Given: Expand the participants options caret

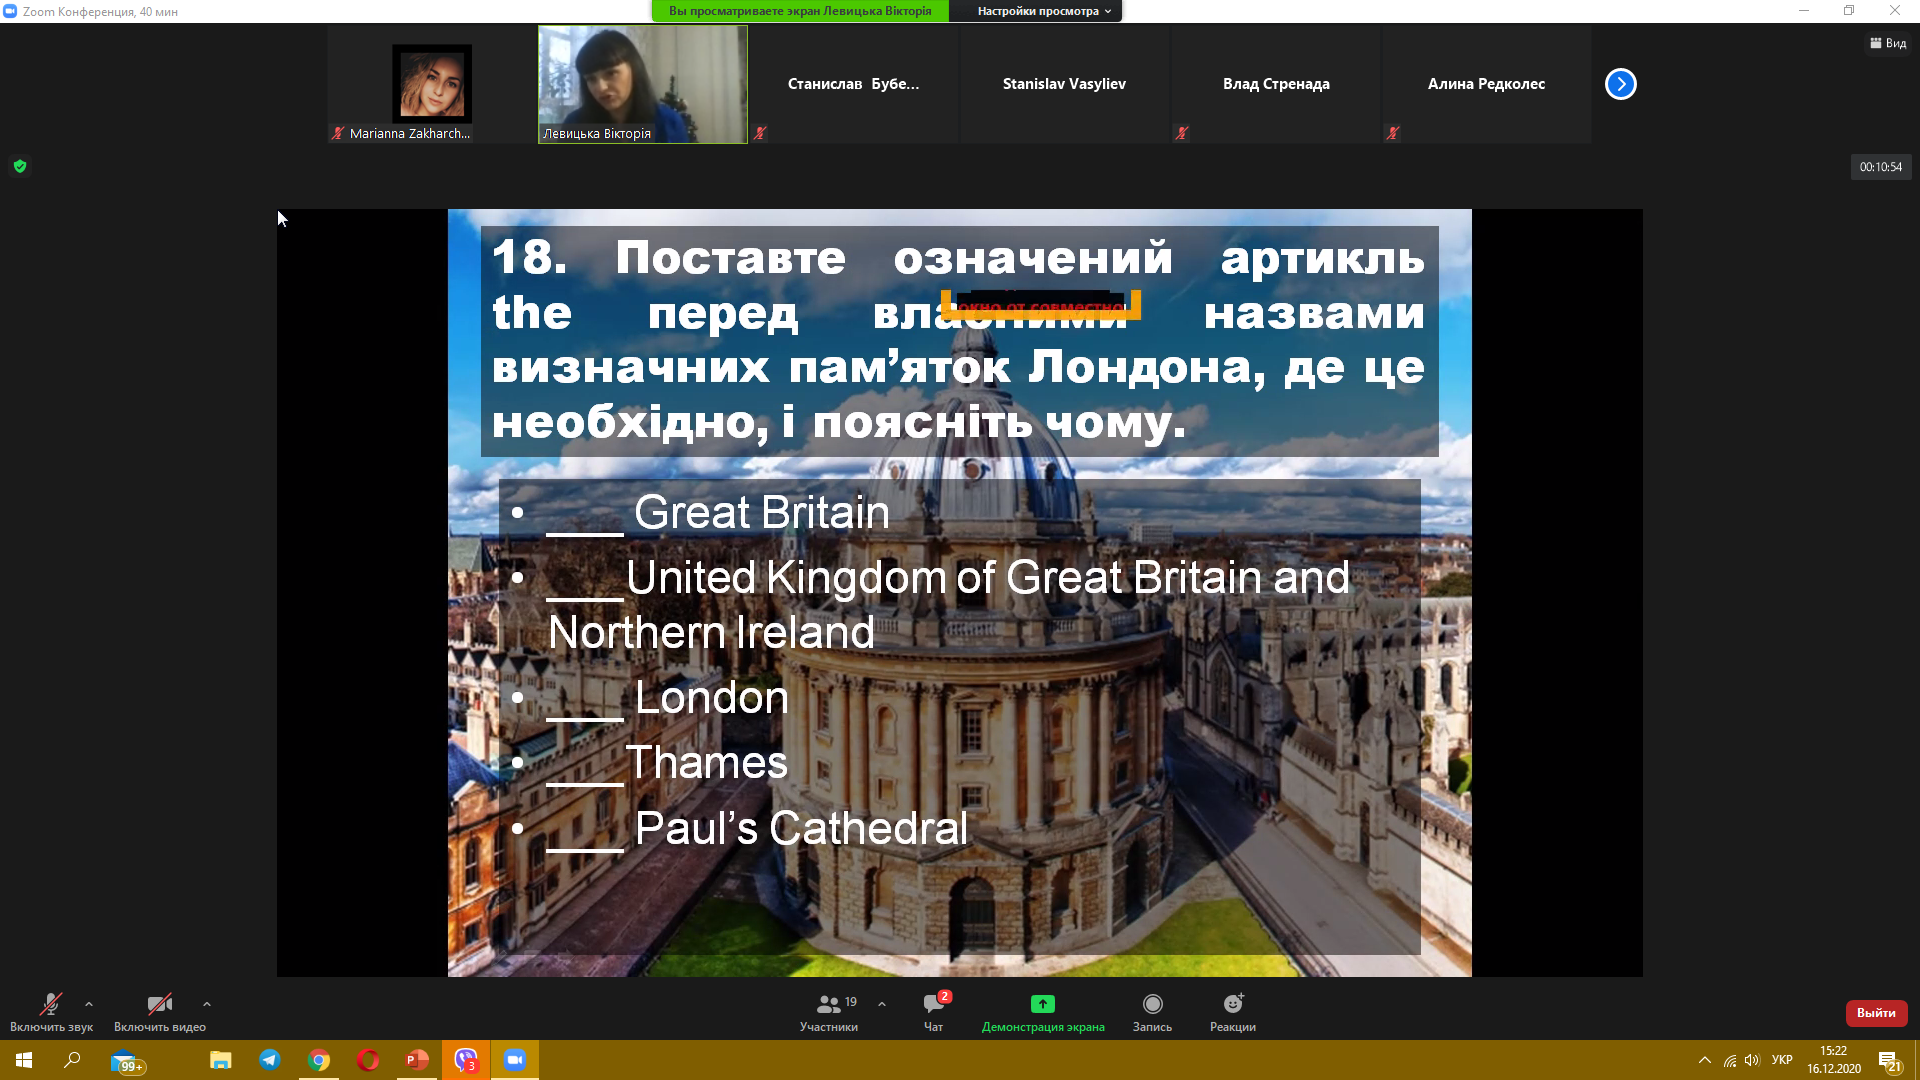Looking at the screenshot, I should (x=881, y=1004).
